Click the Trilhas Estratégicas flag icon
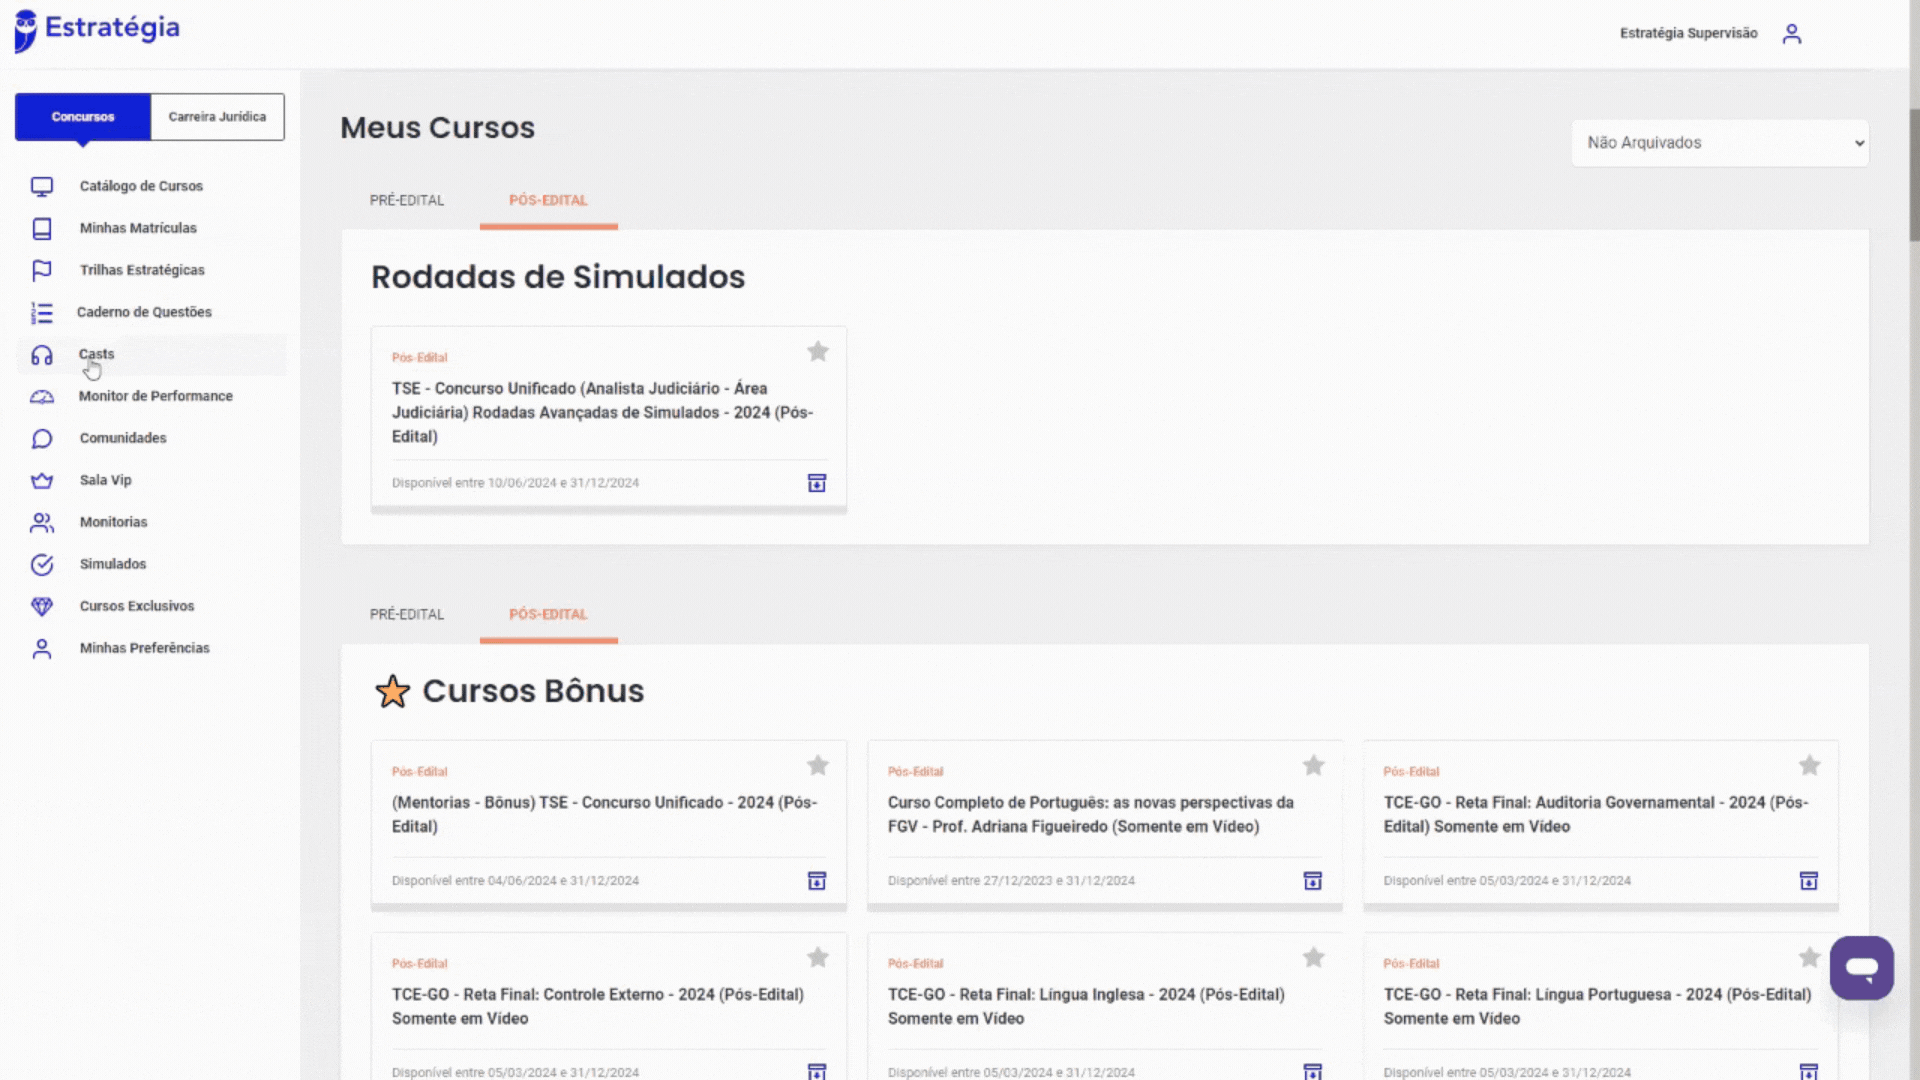This screenshot has height=1080, width=1920. [x=41, y=271]
